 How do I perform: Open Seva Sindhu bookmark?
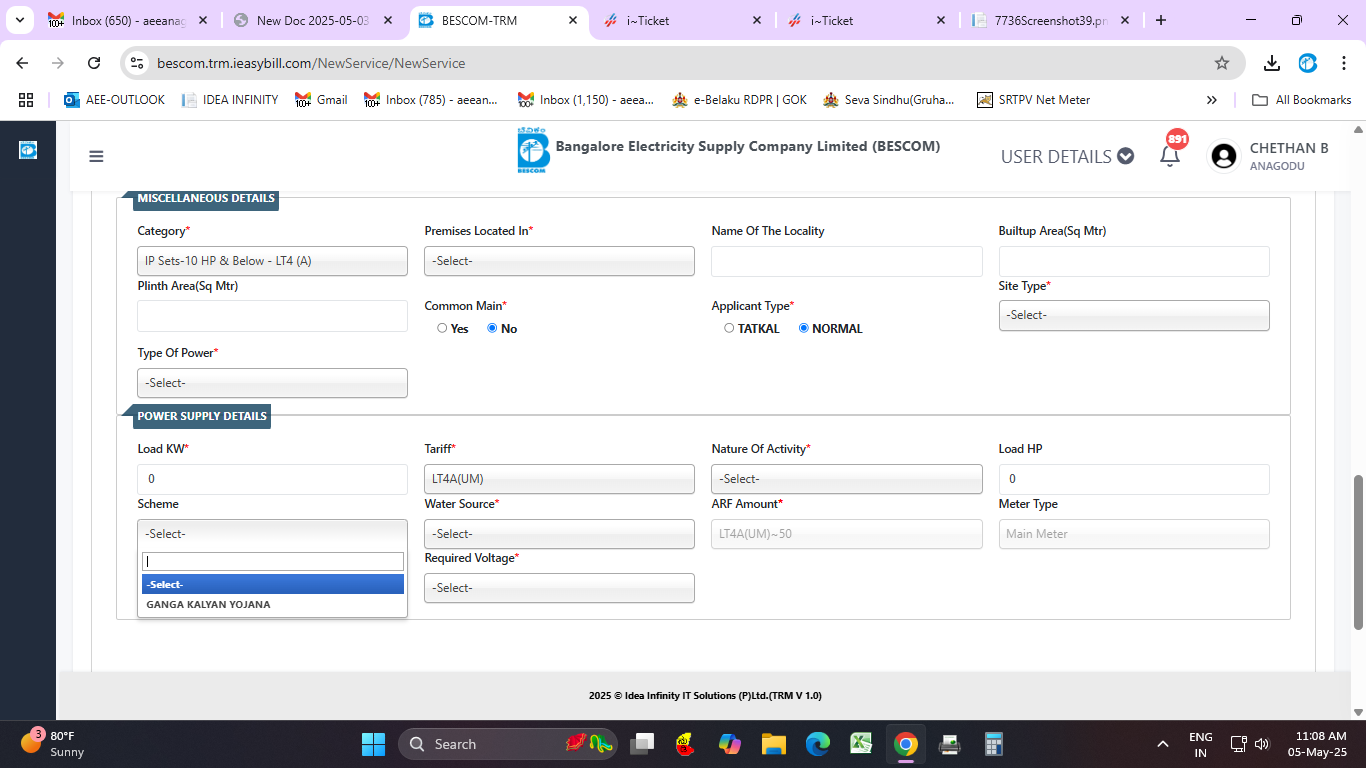point(889,99)
